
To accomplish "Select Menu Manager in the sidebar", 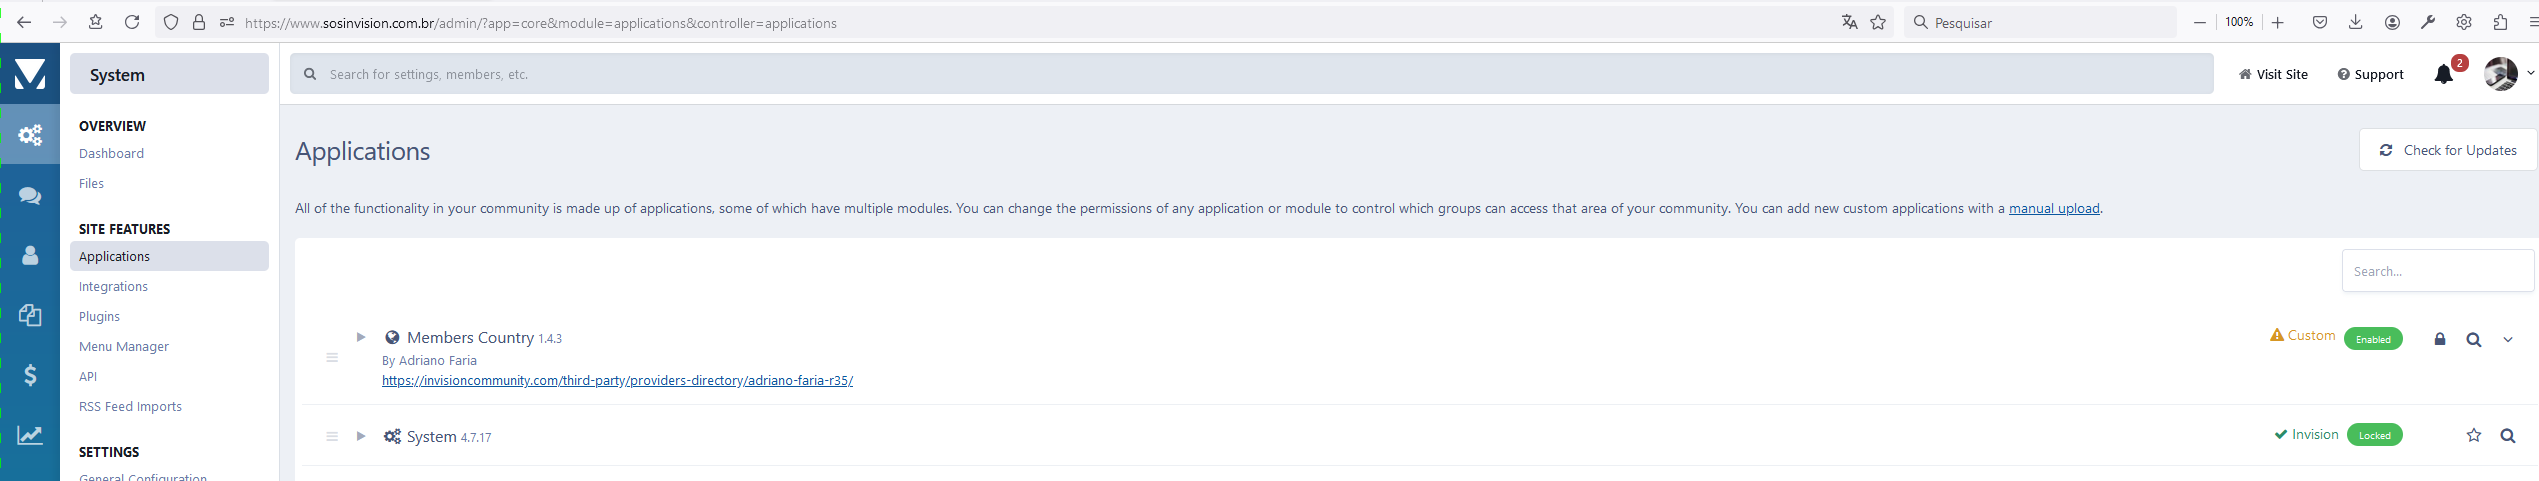I will click(124, 346).
